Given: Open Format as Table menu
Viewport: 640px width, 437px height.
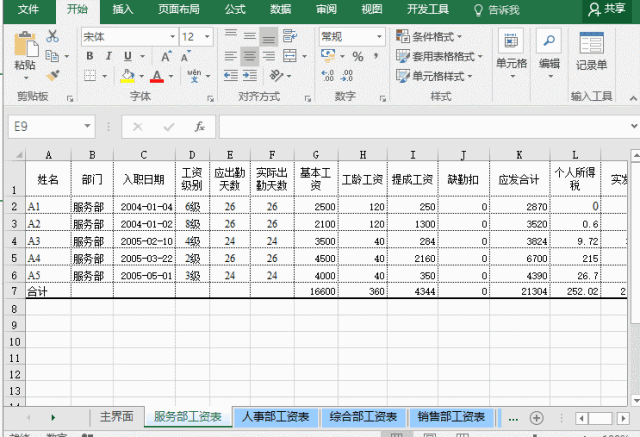Looking at the screenshot, I should coord(439,56).
